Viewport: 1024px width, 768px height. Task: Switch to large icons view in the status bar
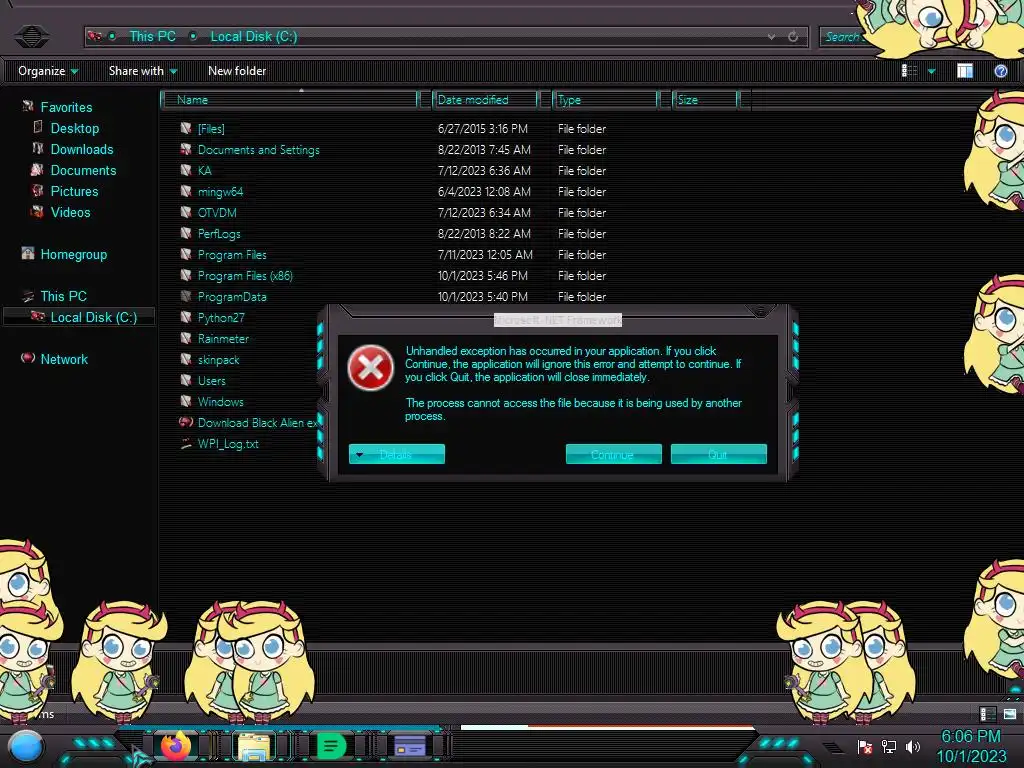point(1010,714)
